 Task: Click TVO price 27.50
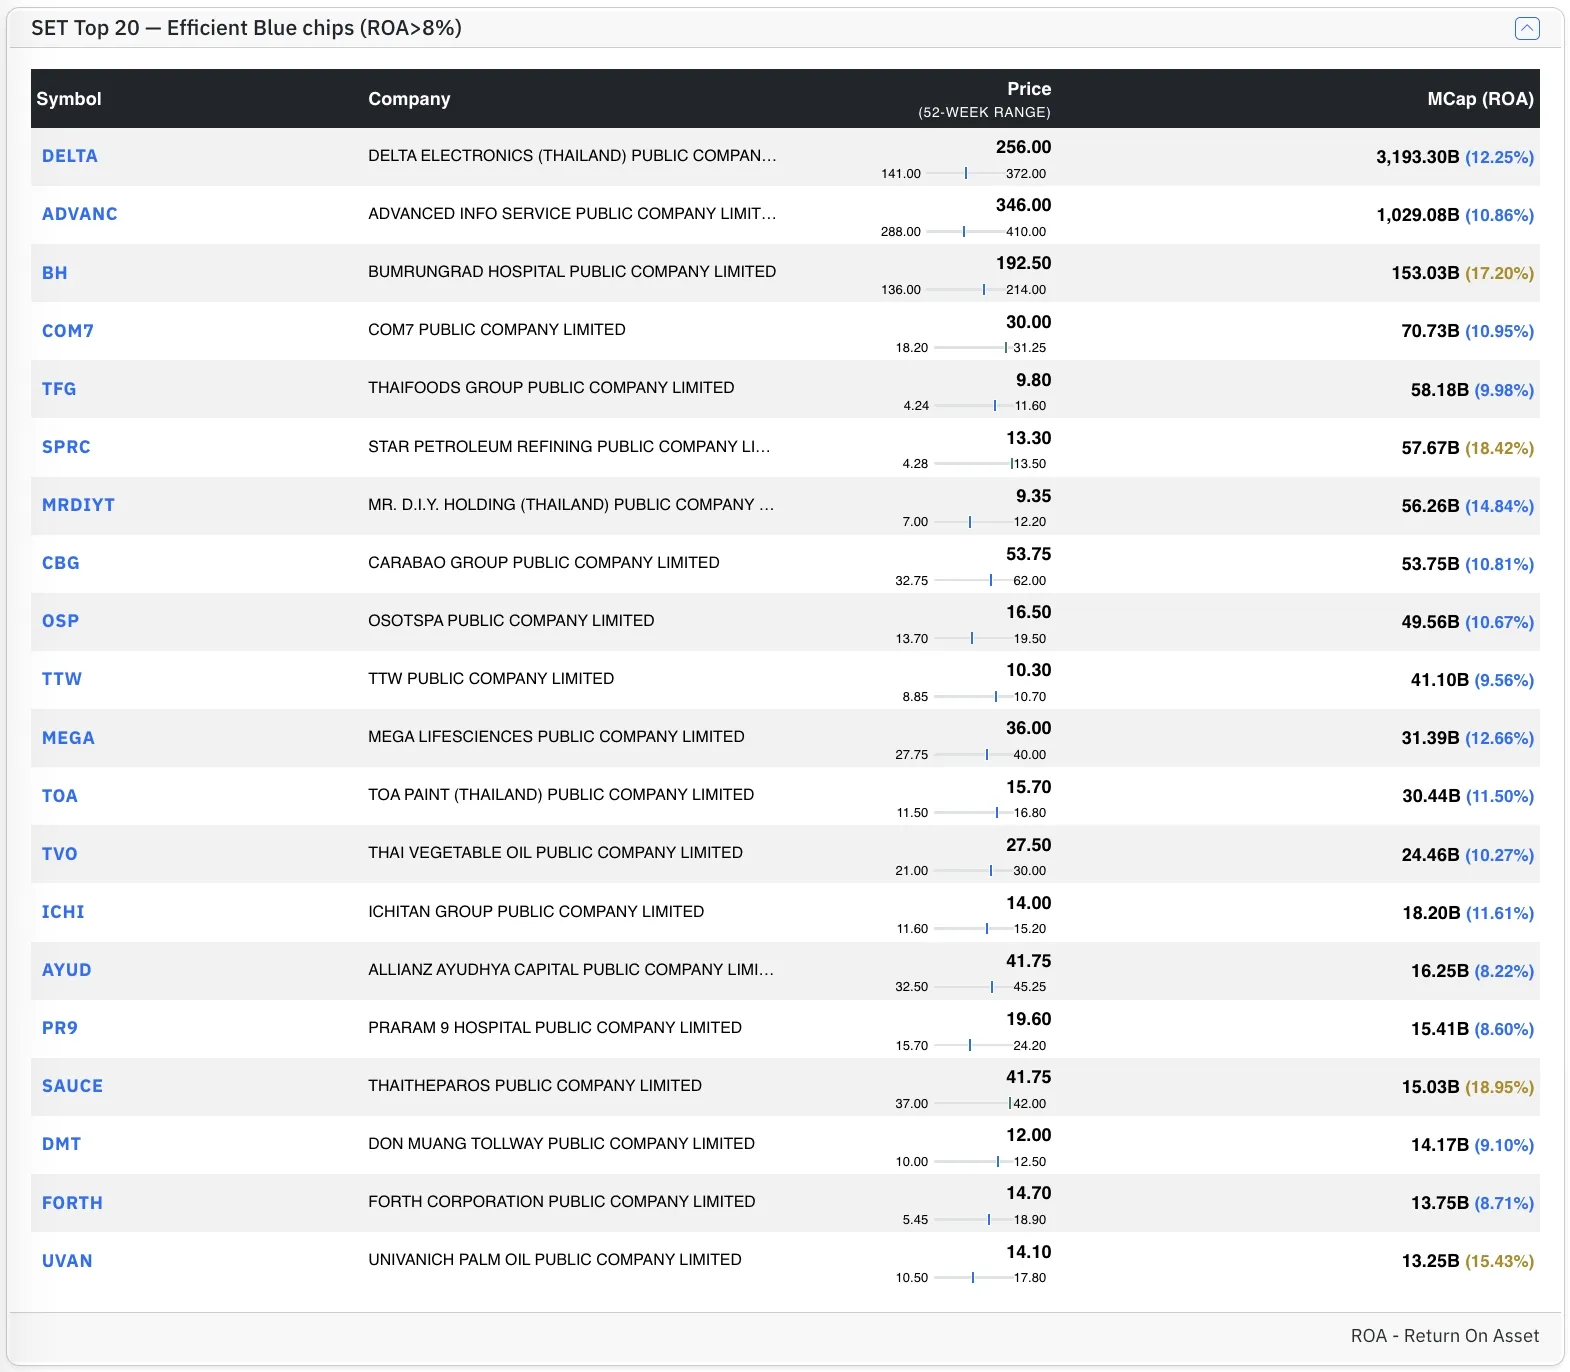click(1029, 845)
